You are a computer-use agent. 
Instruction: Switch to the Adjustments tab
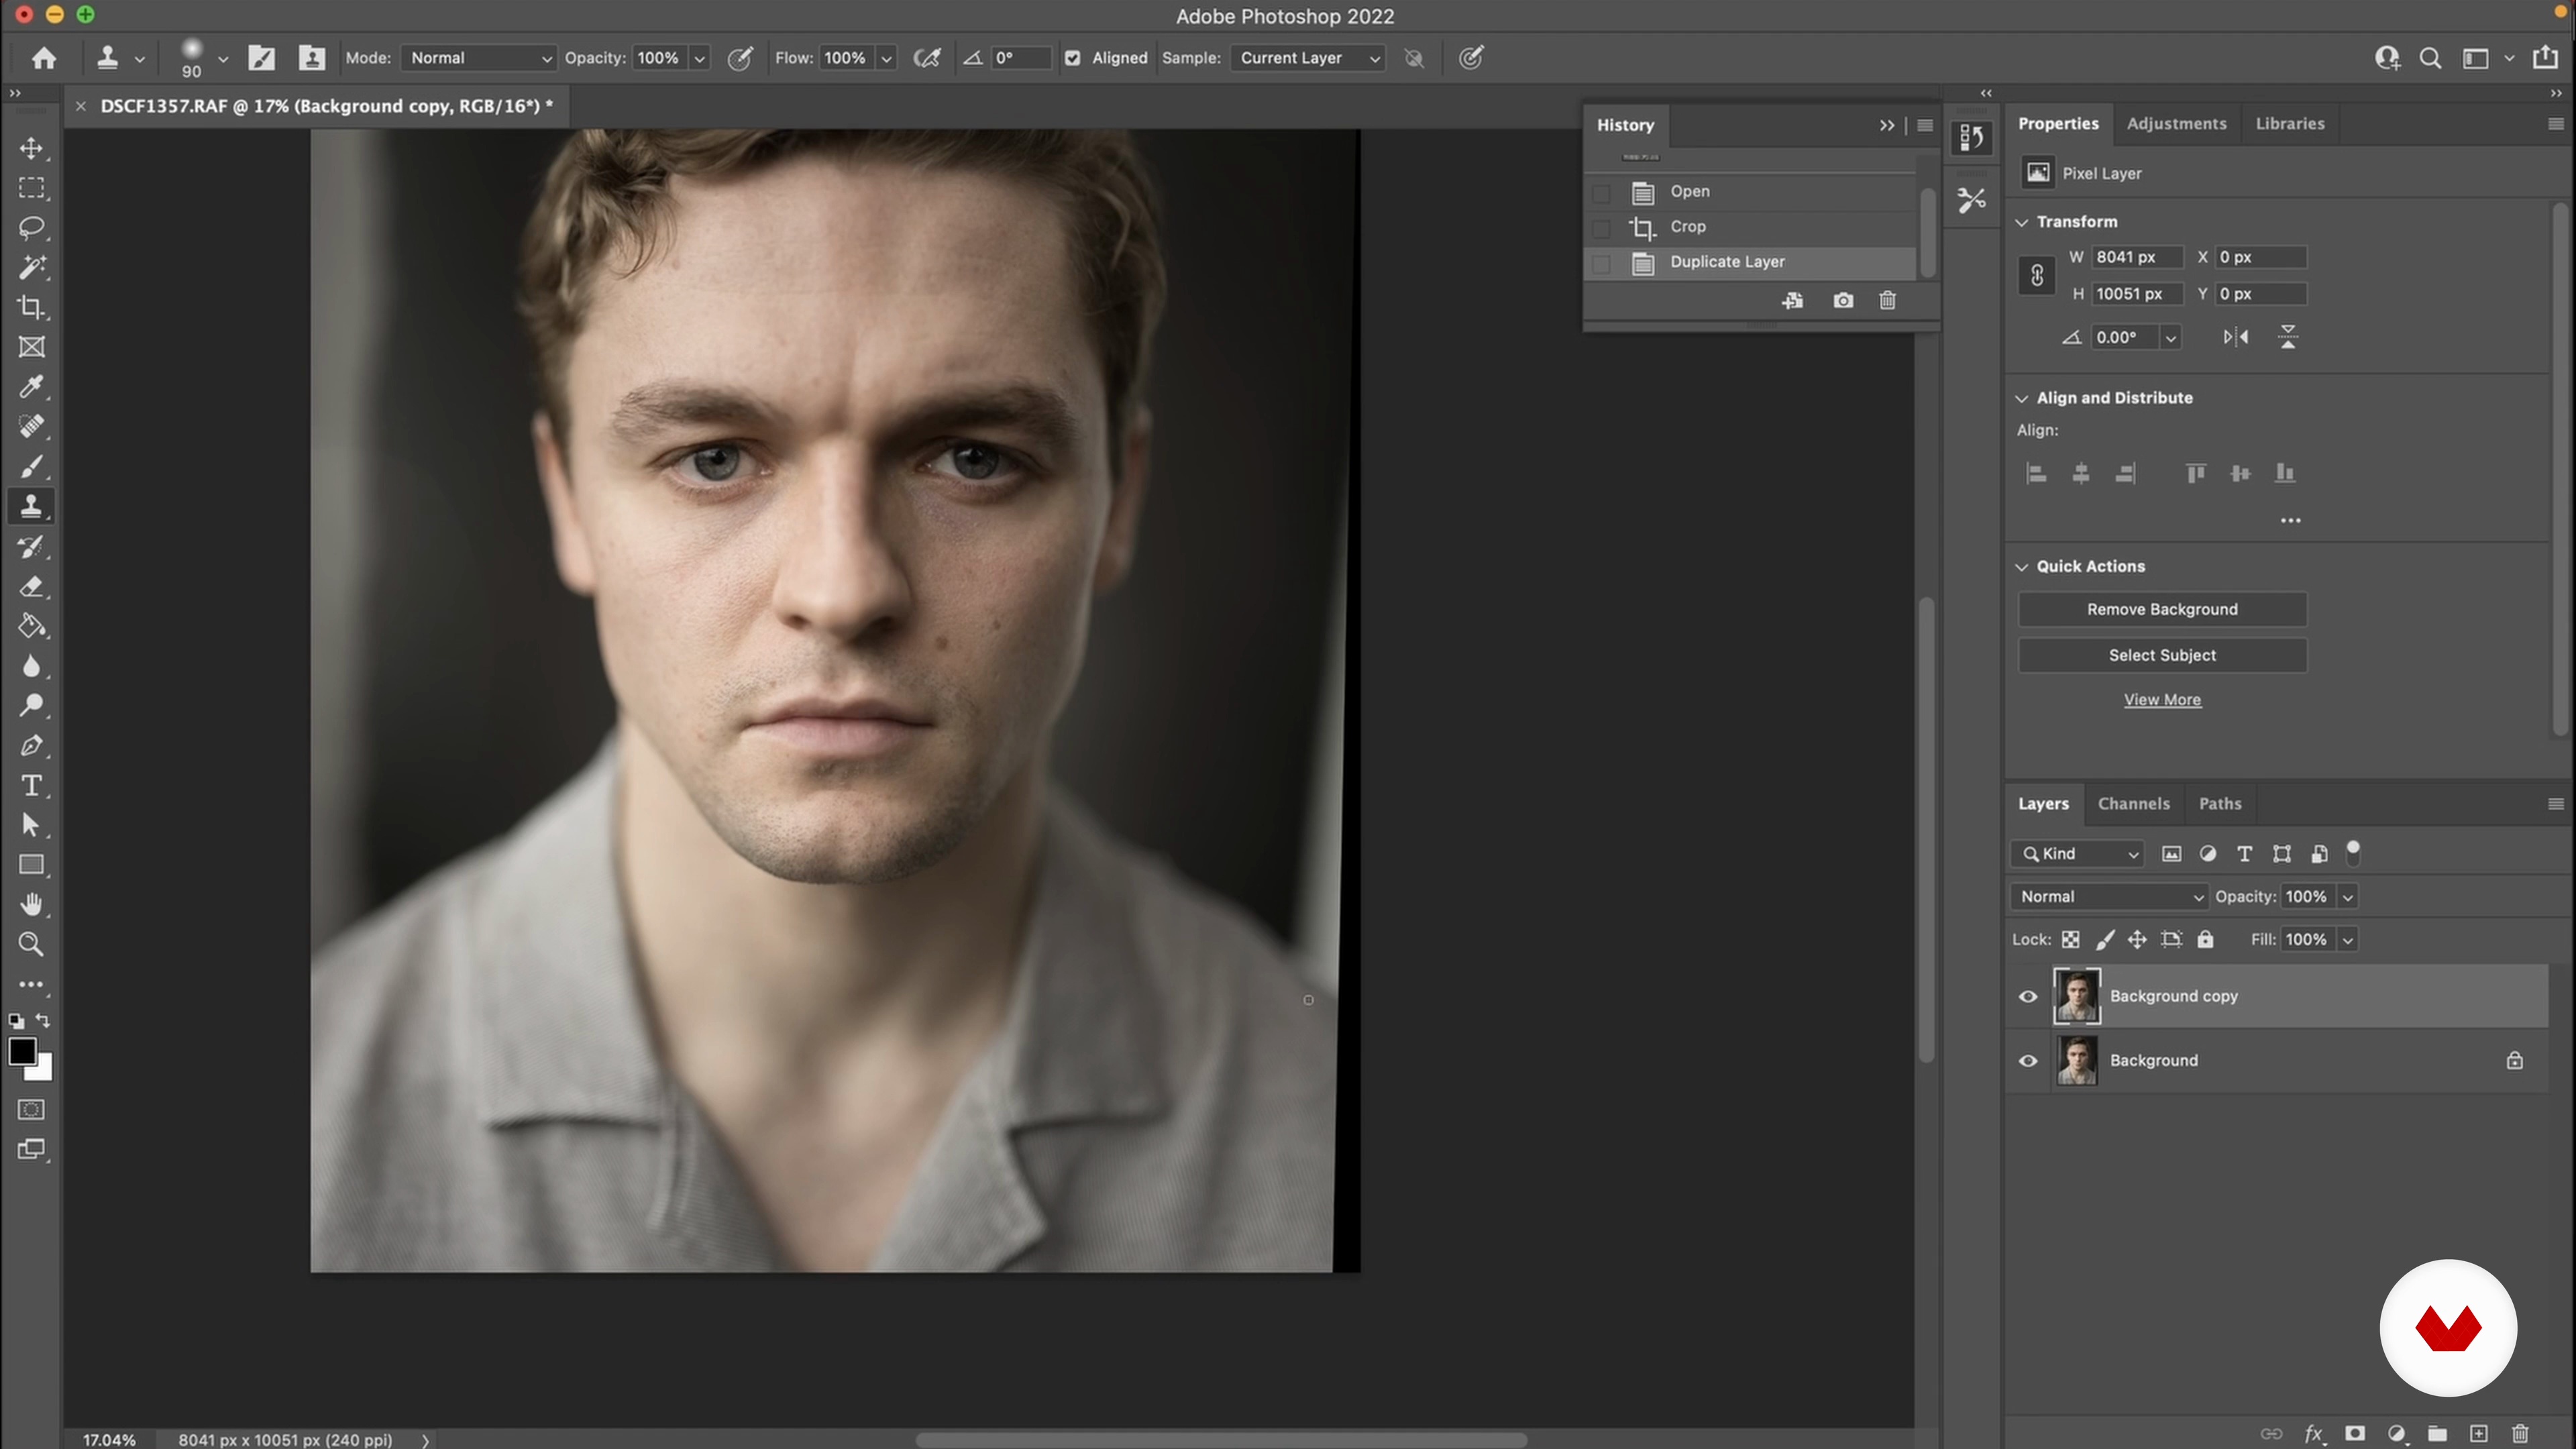pyautogui.click(x=2176, y=124)
